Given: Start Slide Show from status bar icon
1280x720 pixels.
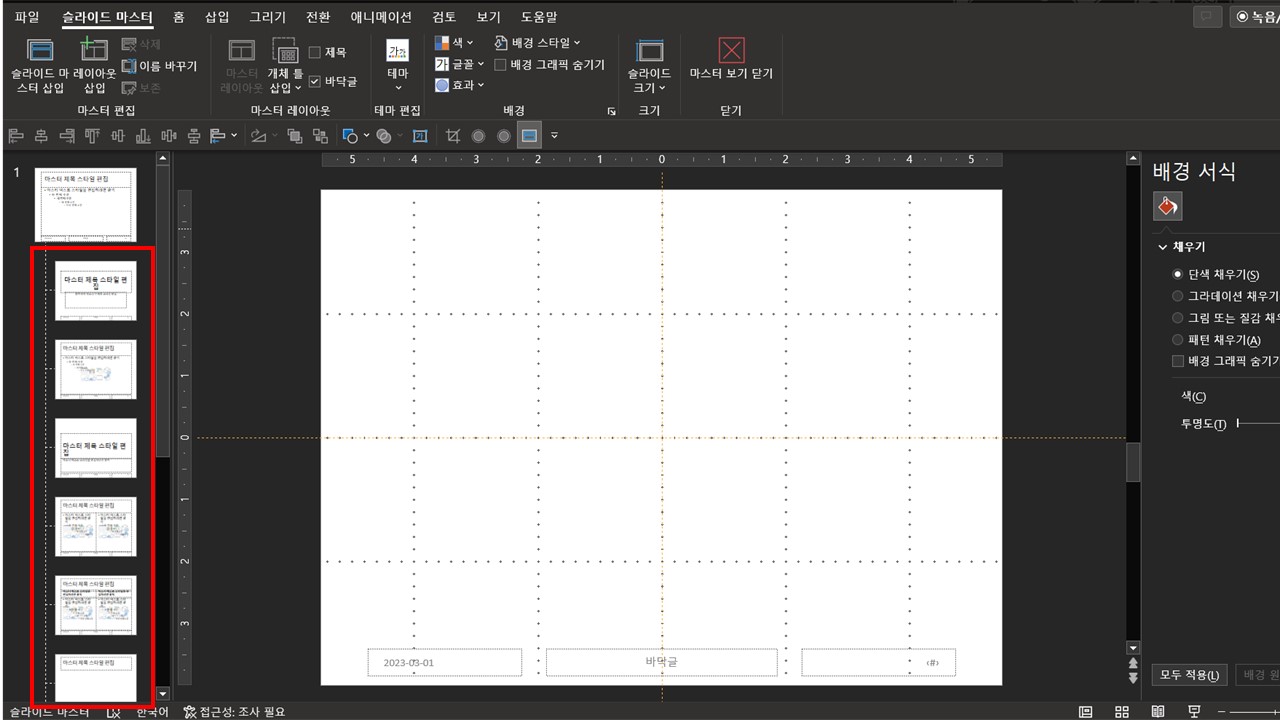Looking at the screenshot, I should (1195, 711).
